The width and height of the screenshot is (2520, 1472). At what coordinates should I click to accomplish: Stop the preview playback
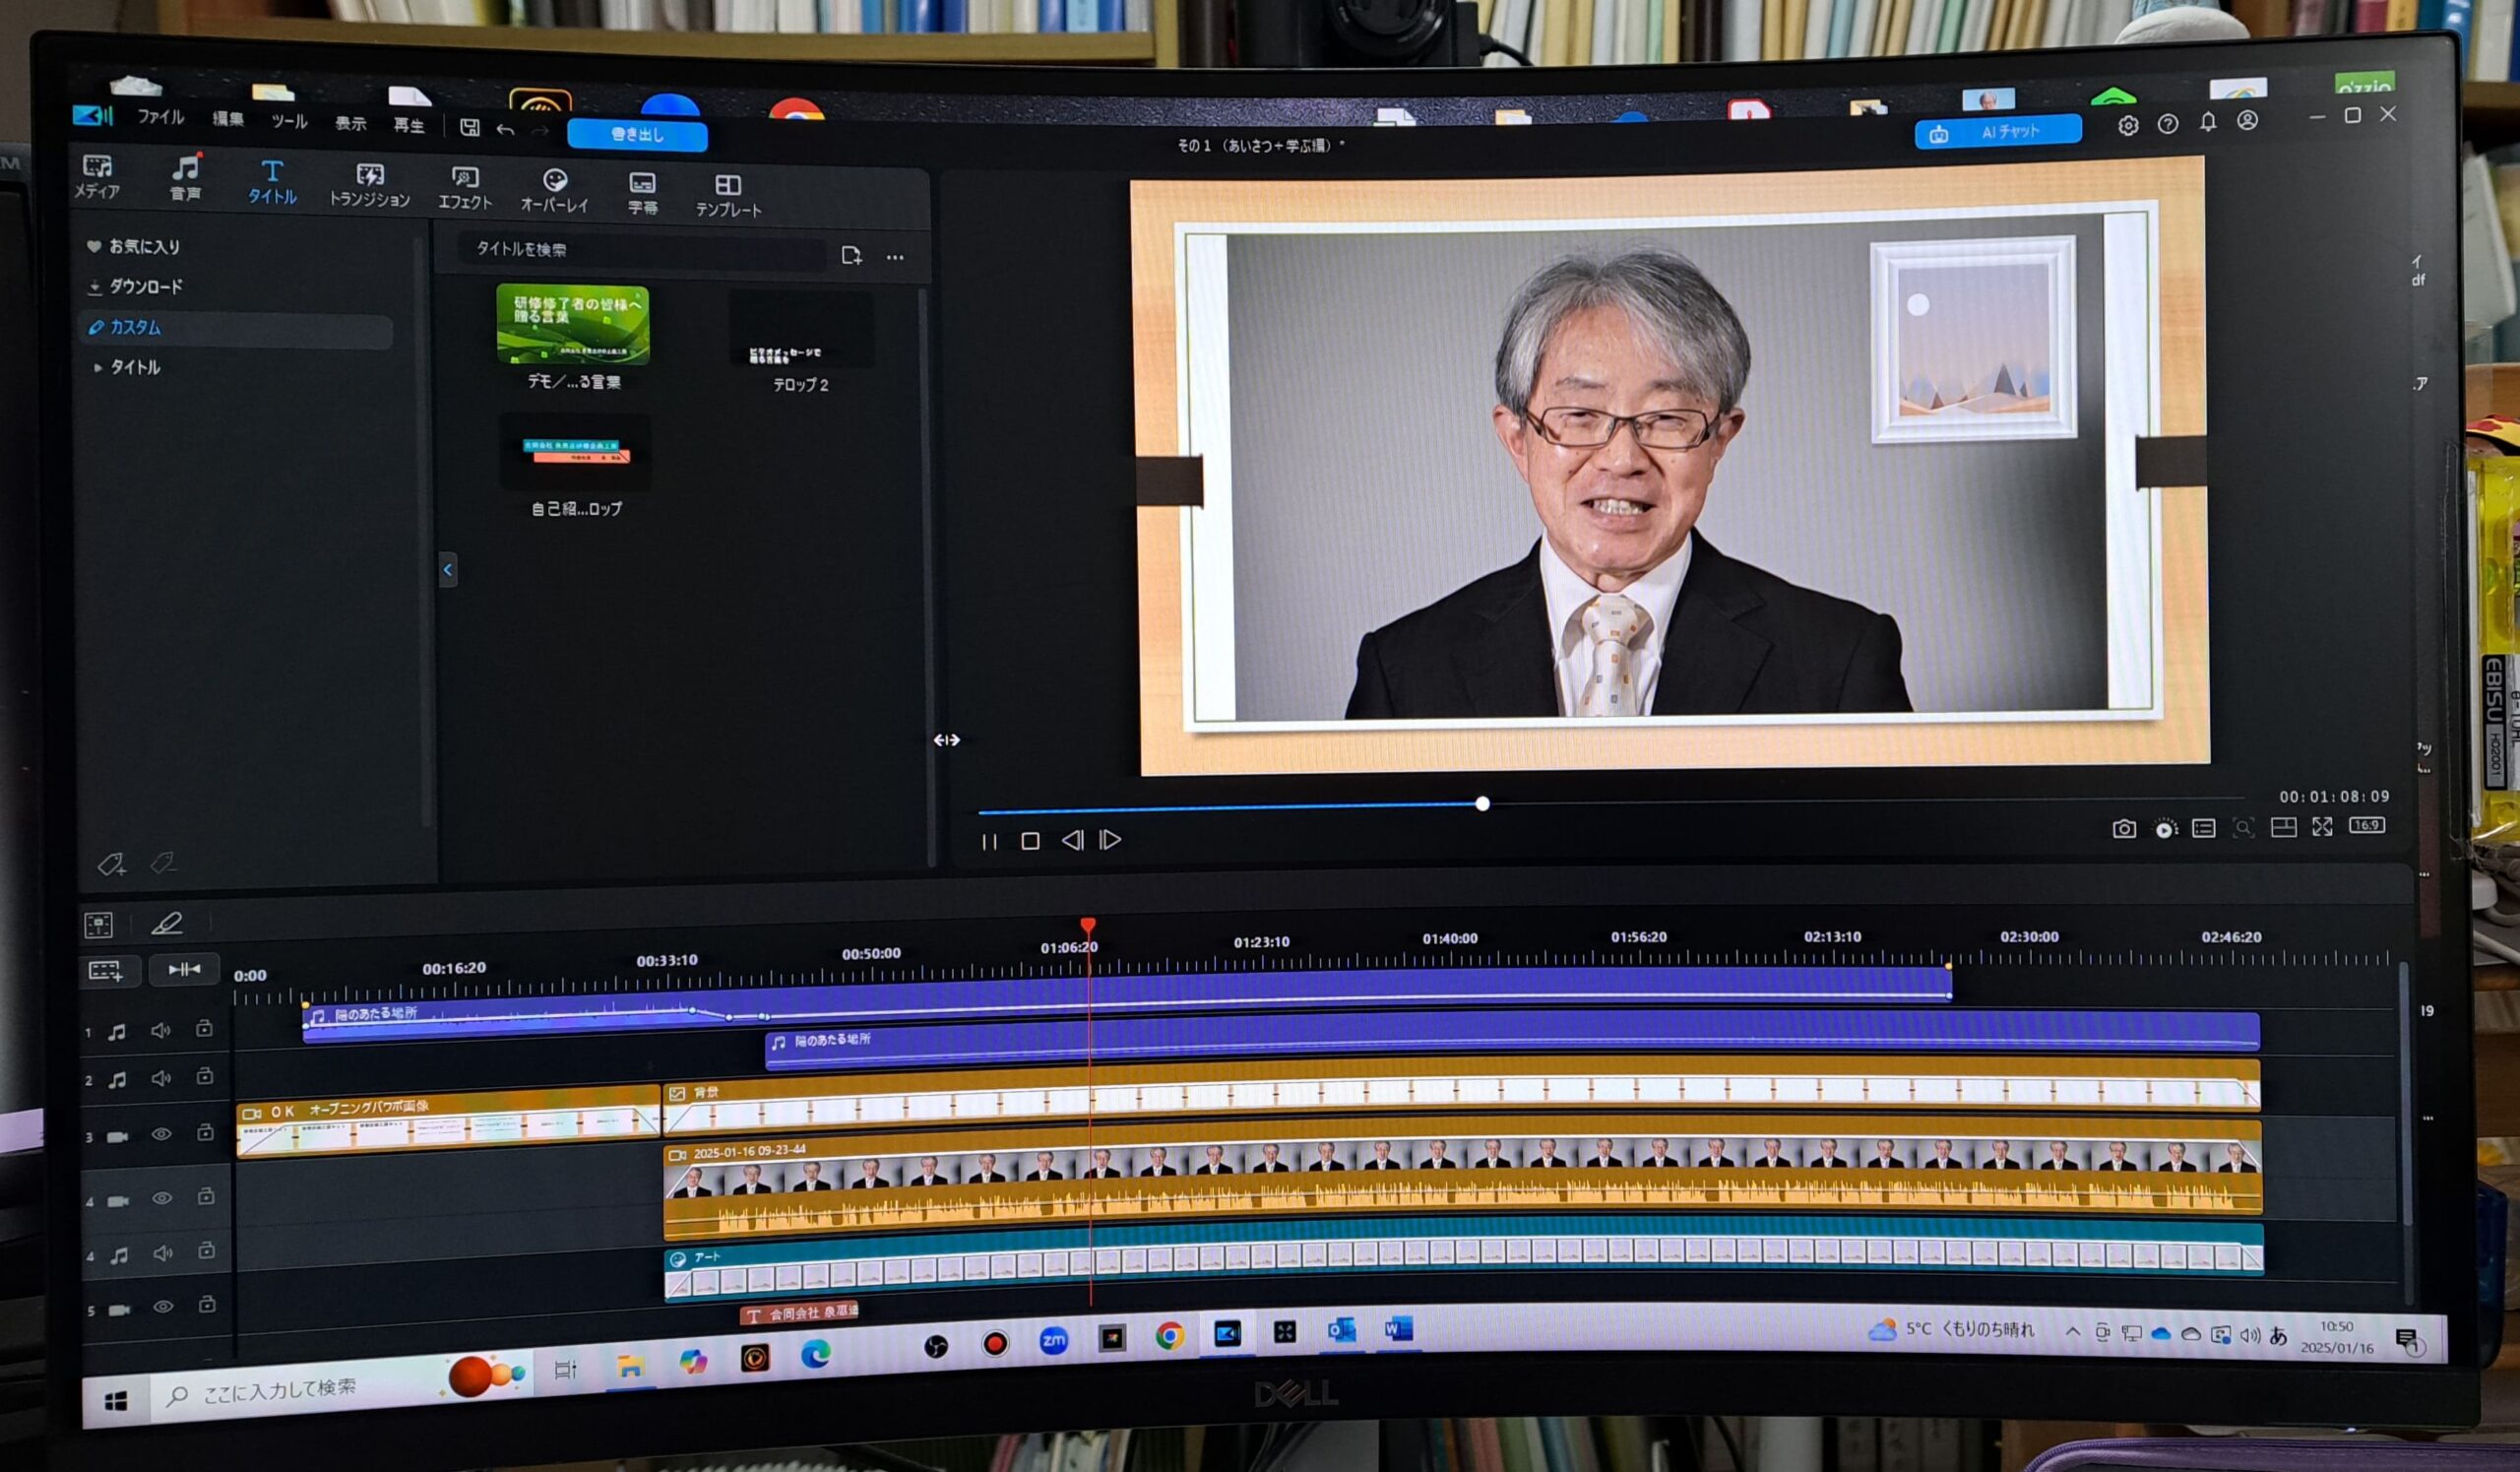[x=1030, y=841]
